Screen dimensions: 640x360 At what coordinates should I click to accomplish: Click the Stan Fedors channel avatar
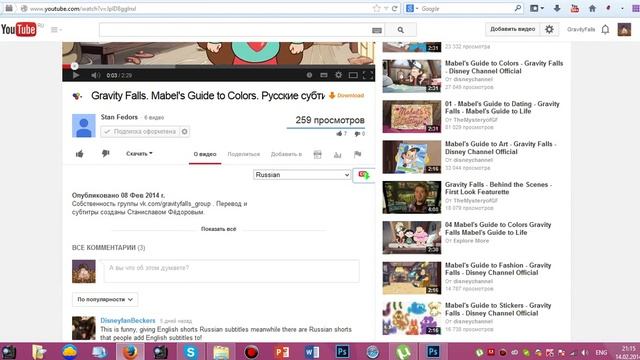84,126
